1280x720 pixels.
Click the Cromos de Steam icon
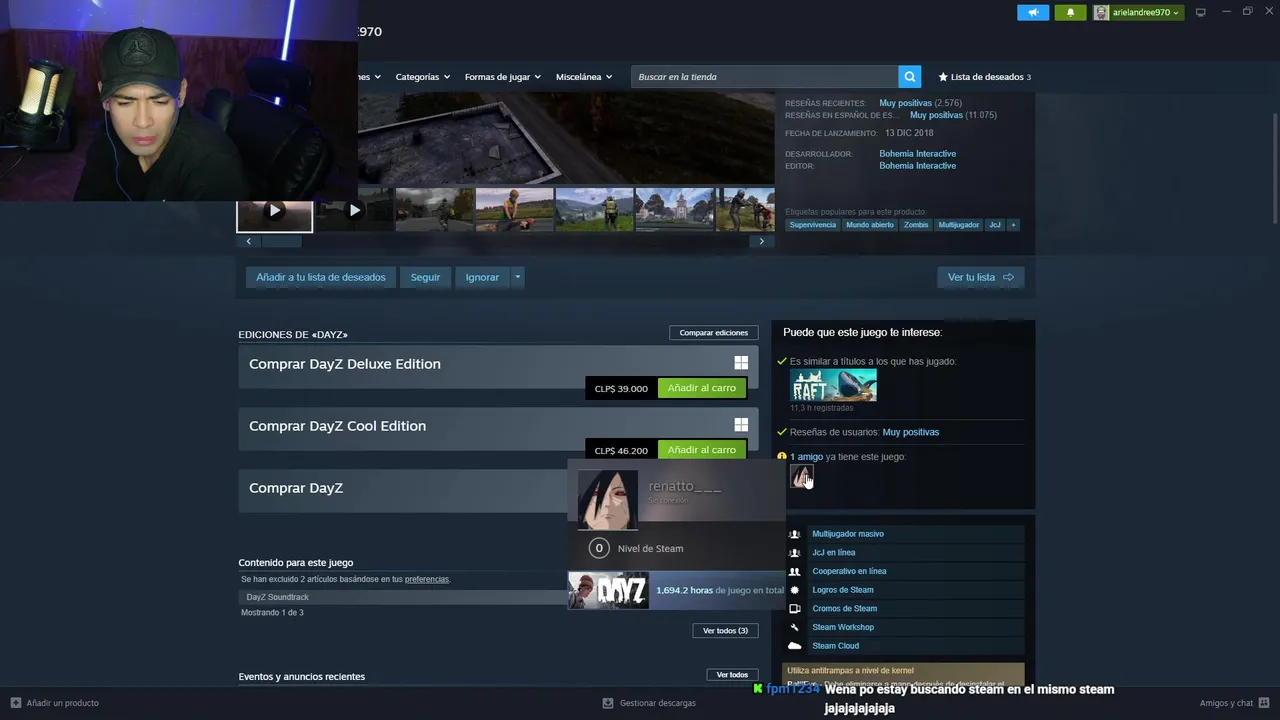pos(794,609)
